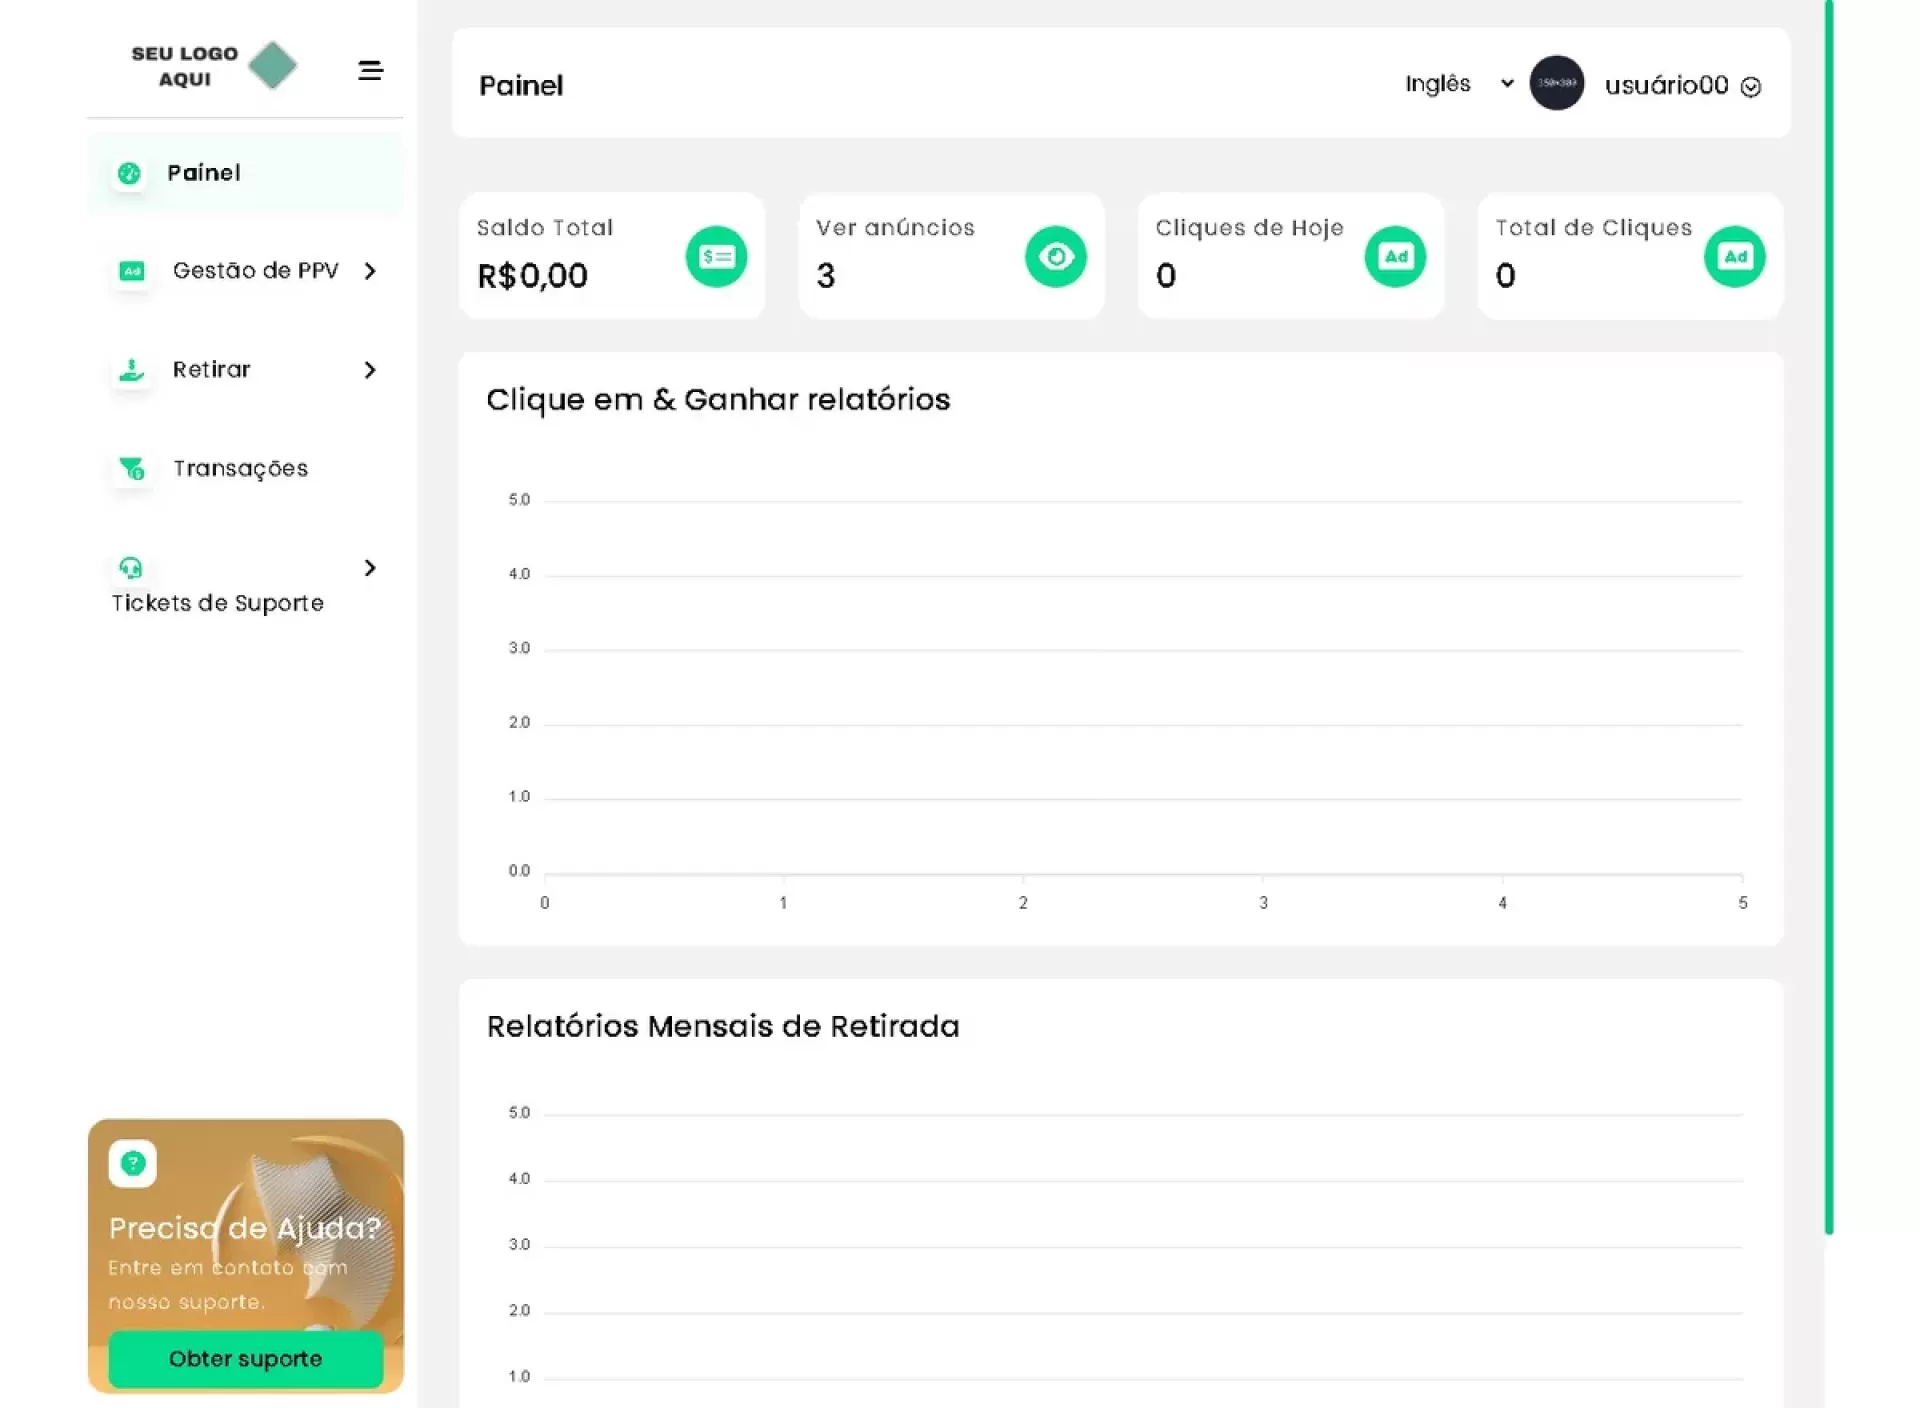Open the usuário00 account dropdown
This screenshot has width=1920, height=1408.
tap(1682, 86)
